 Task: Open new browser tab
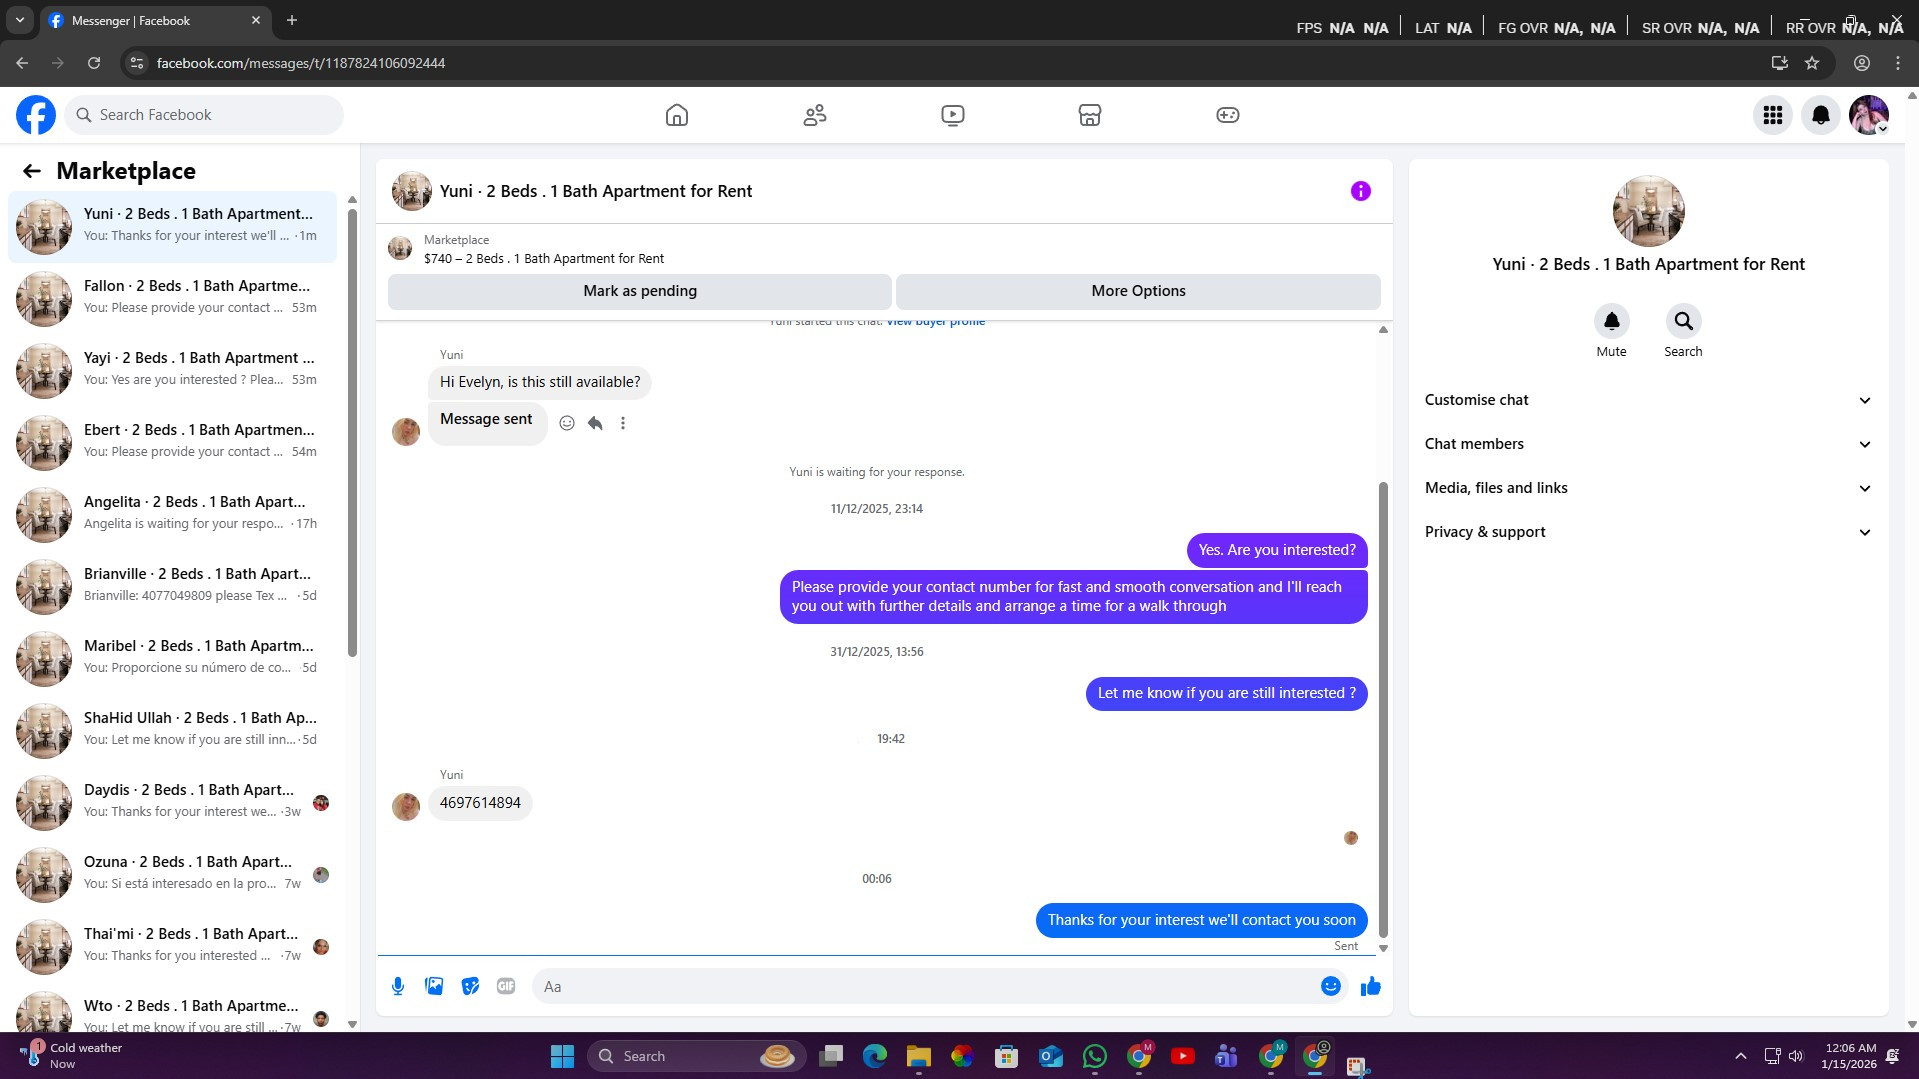click(292, 20)
